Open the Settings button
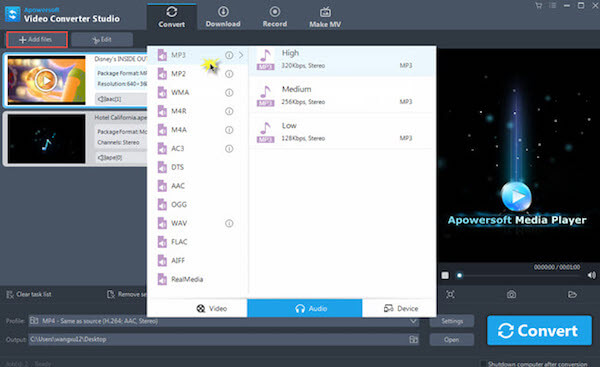The width and height of the screenshot is (600, 367). pos(452,321)
